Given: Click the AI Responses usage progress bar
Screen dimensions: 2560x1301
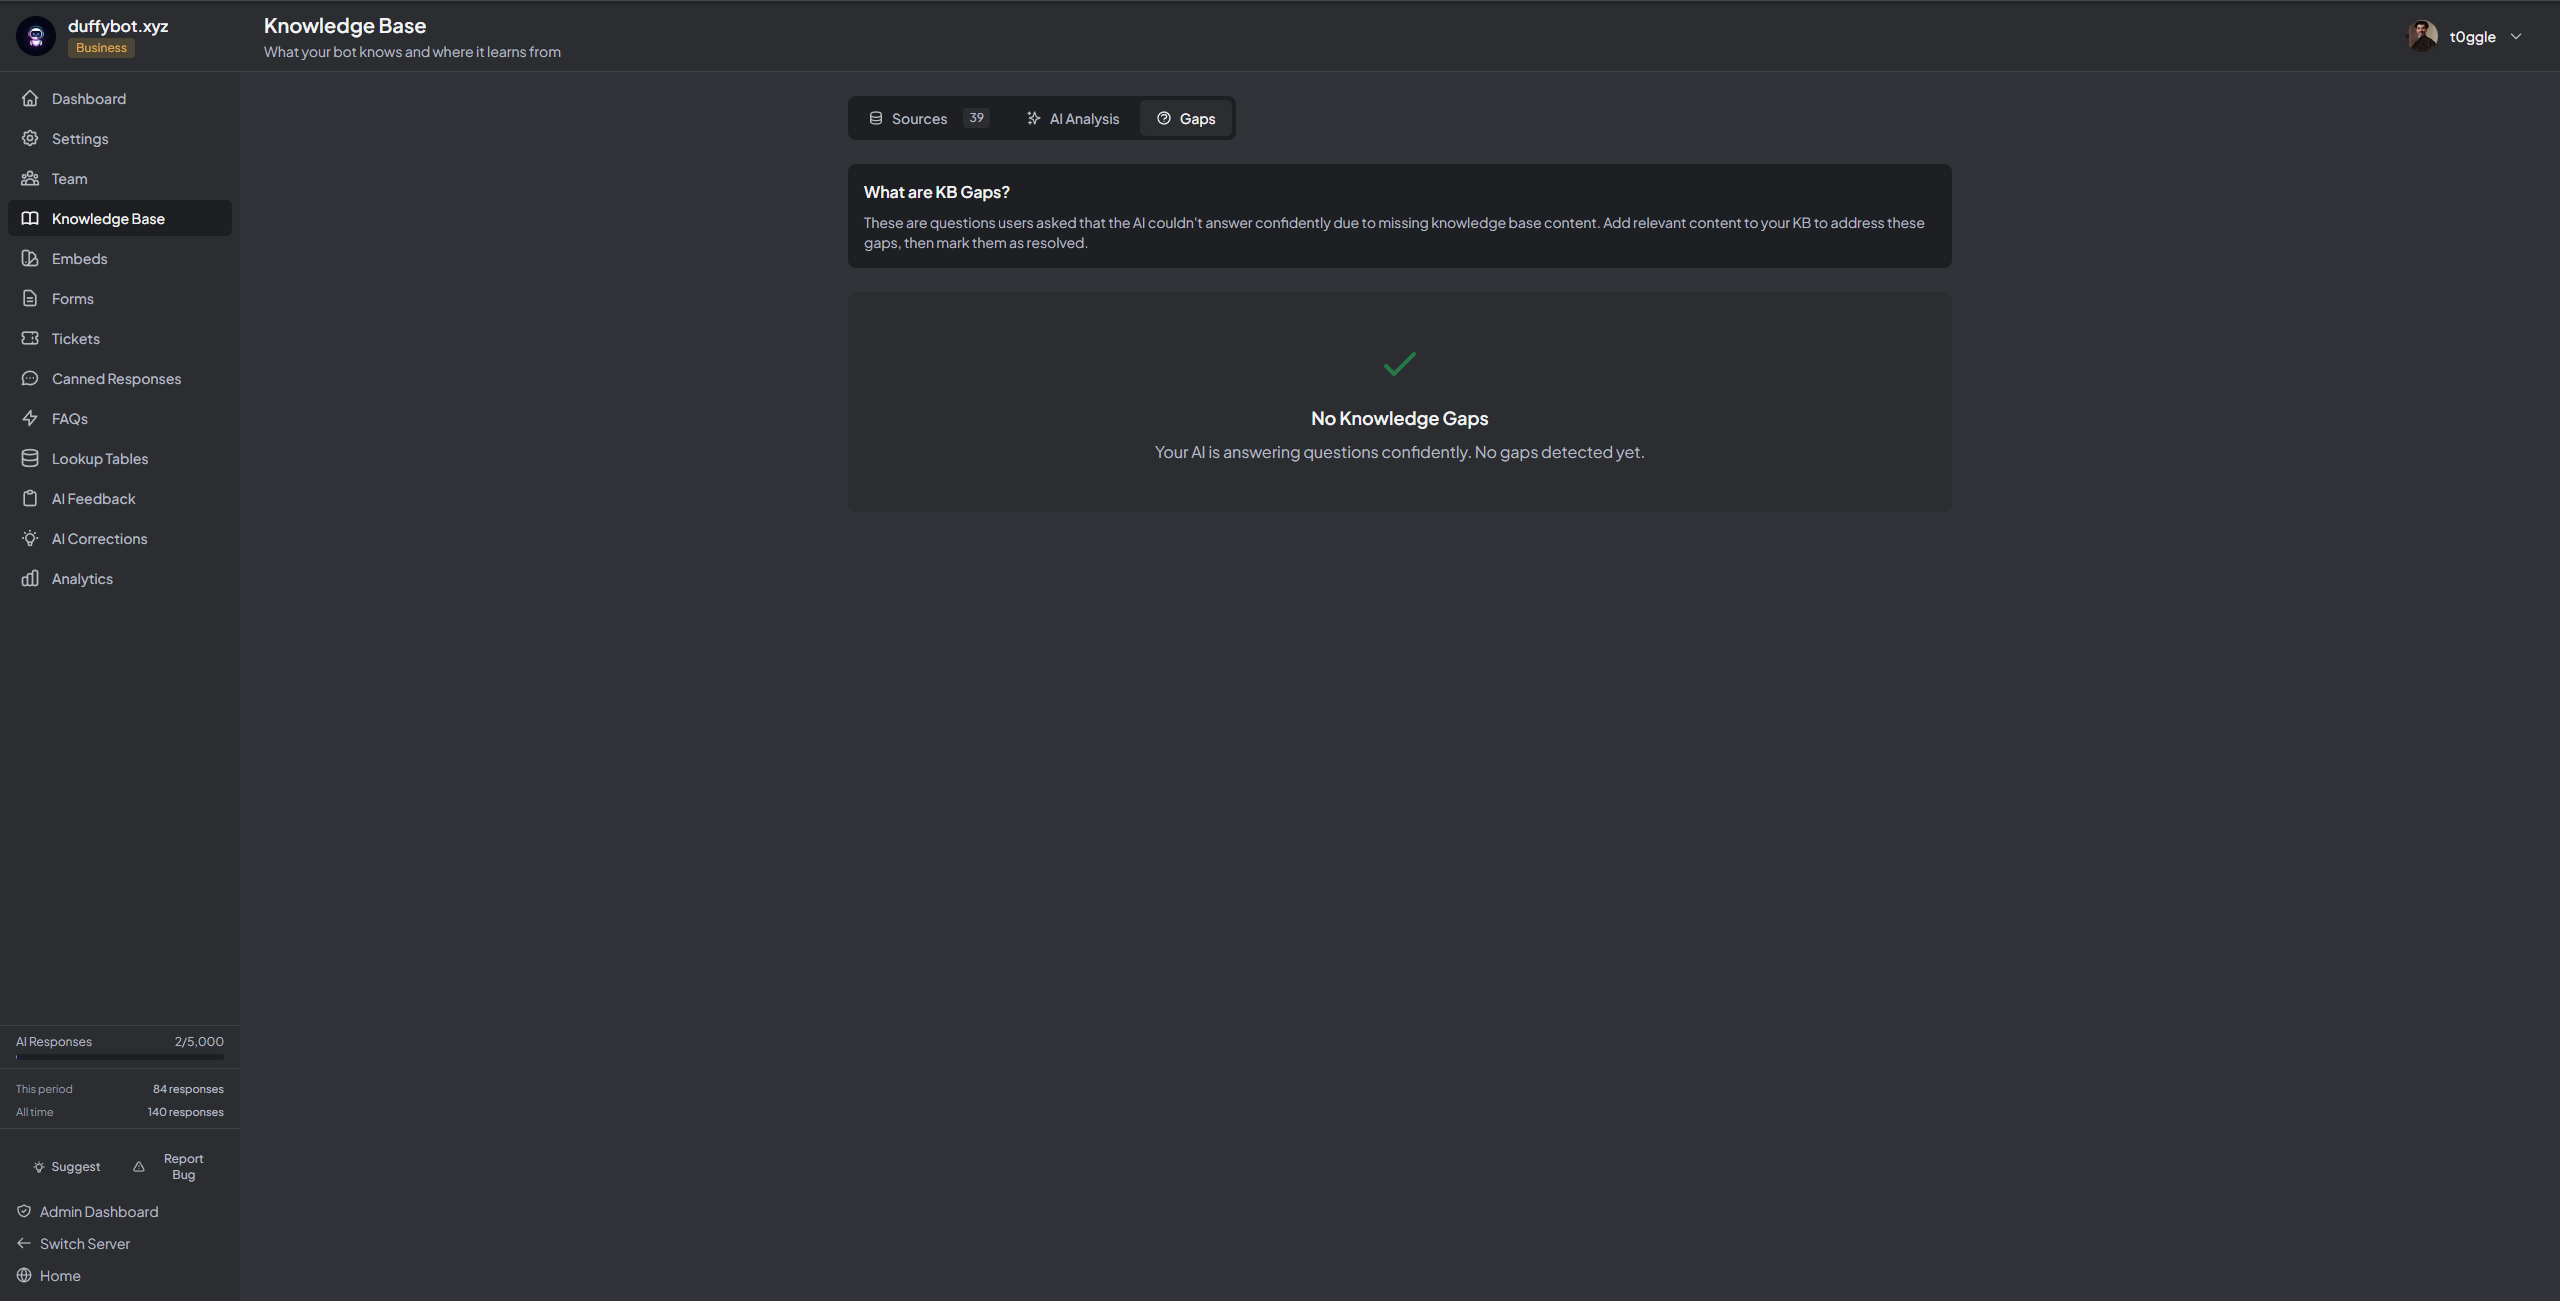Looking at the screenshot, I should point(120,1056).
